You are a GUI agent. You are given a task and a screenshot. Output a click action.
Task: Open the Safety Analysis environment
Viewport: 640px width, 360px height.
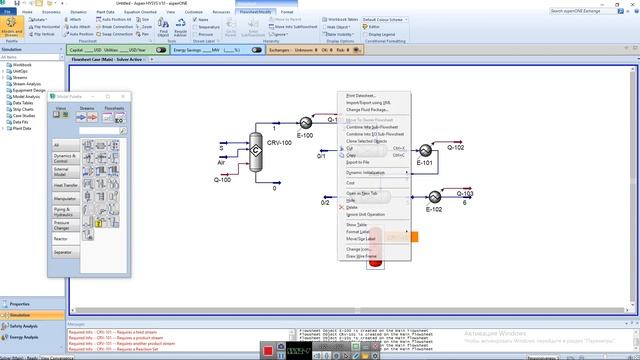(x=32, y=326)
